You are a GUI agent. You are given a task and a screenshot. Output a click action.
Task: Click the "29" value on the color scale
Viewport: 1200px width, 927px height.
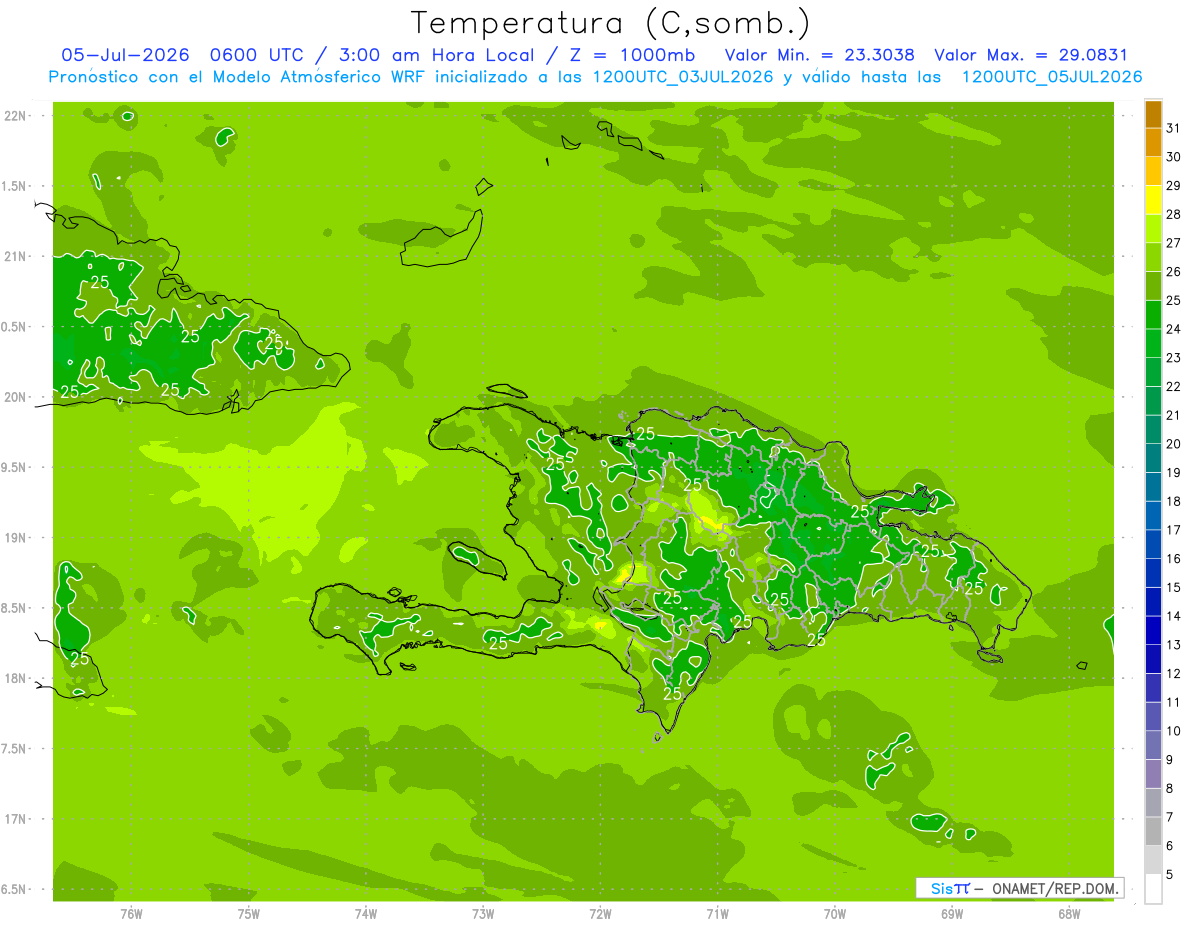pyautogui.click(x=1174, y=185)
